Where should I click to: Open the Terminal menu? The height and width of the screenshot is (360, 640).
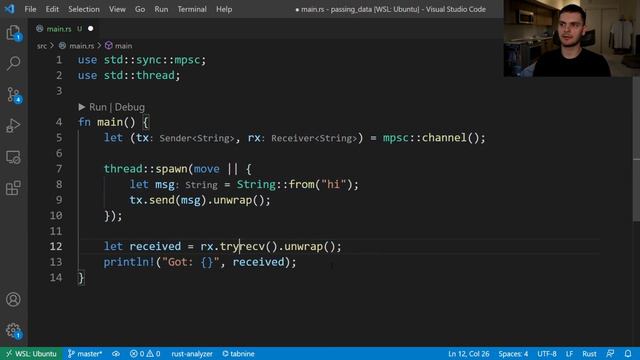(192, 9)
